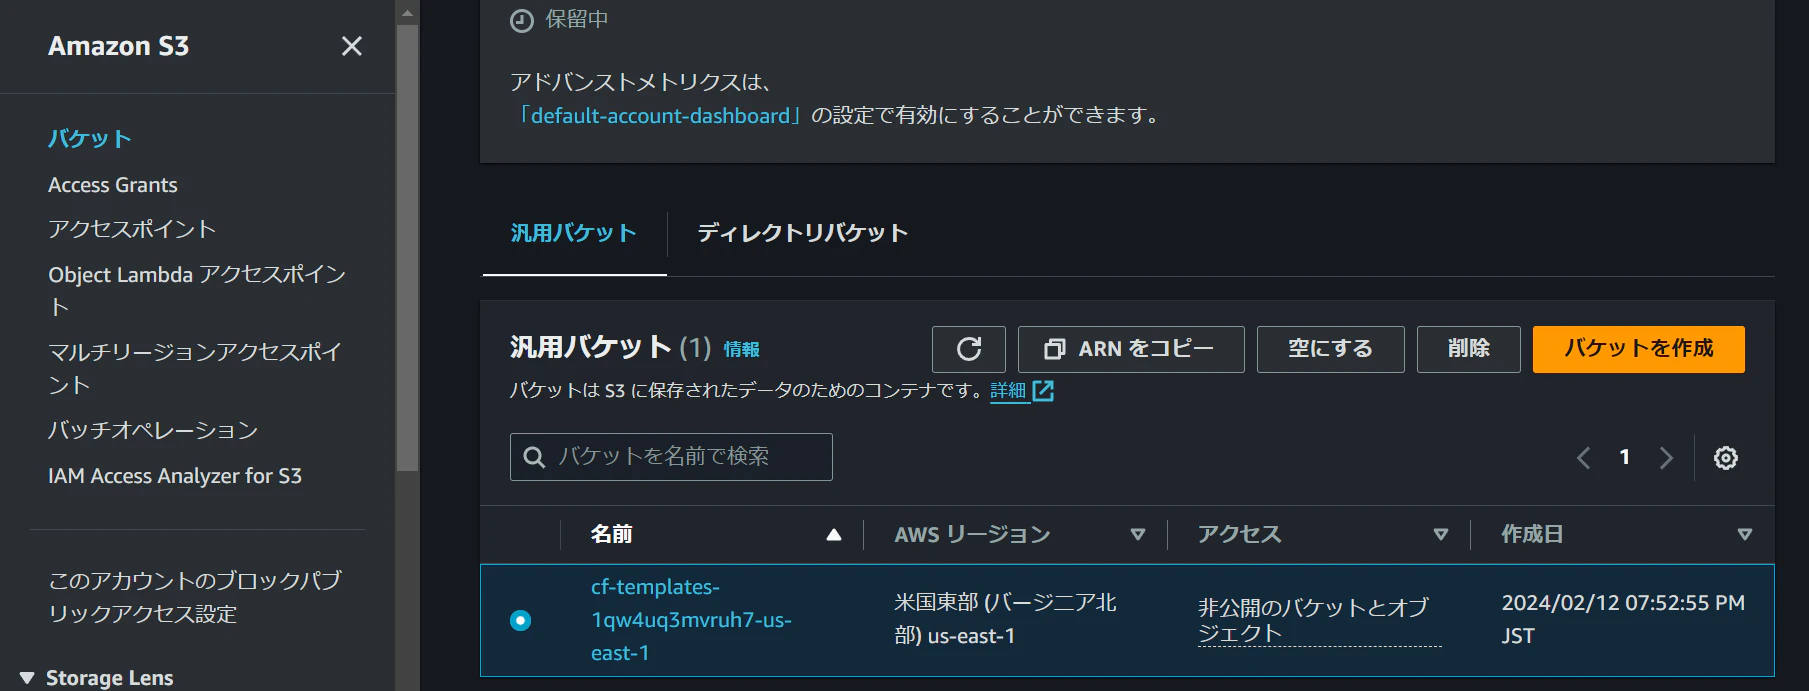Open Access Grants in the sidebar
The width and height of the screenshot is (1809, 691).
[x=113, y=185]
